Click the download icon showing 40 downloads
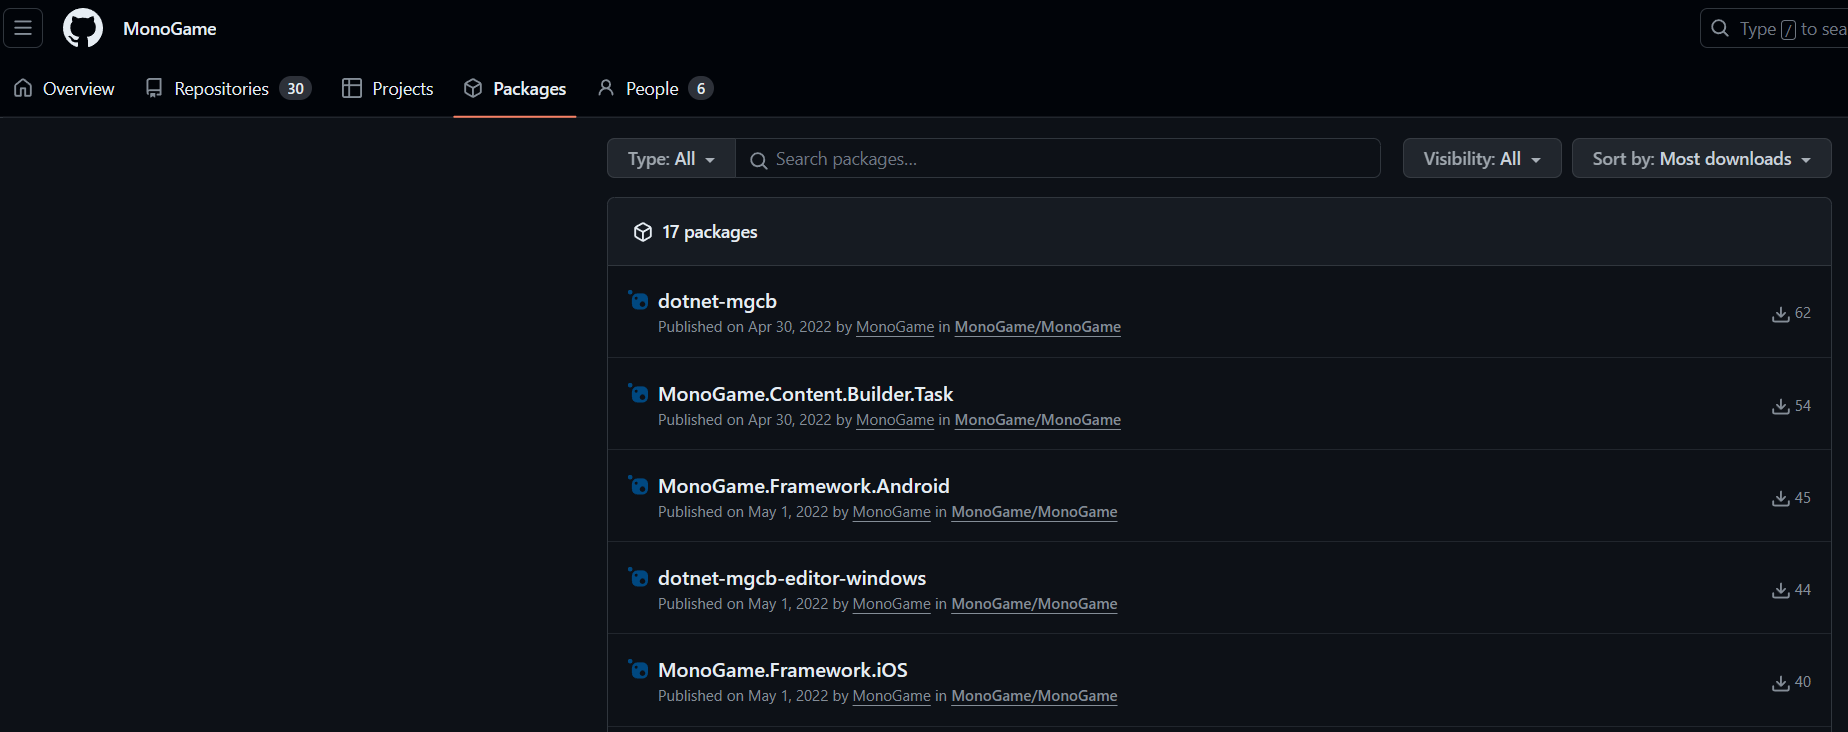This screenshot has height=732, width=1848. click(x=1780, y=683)
